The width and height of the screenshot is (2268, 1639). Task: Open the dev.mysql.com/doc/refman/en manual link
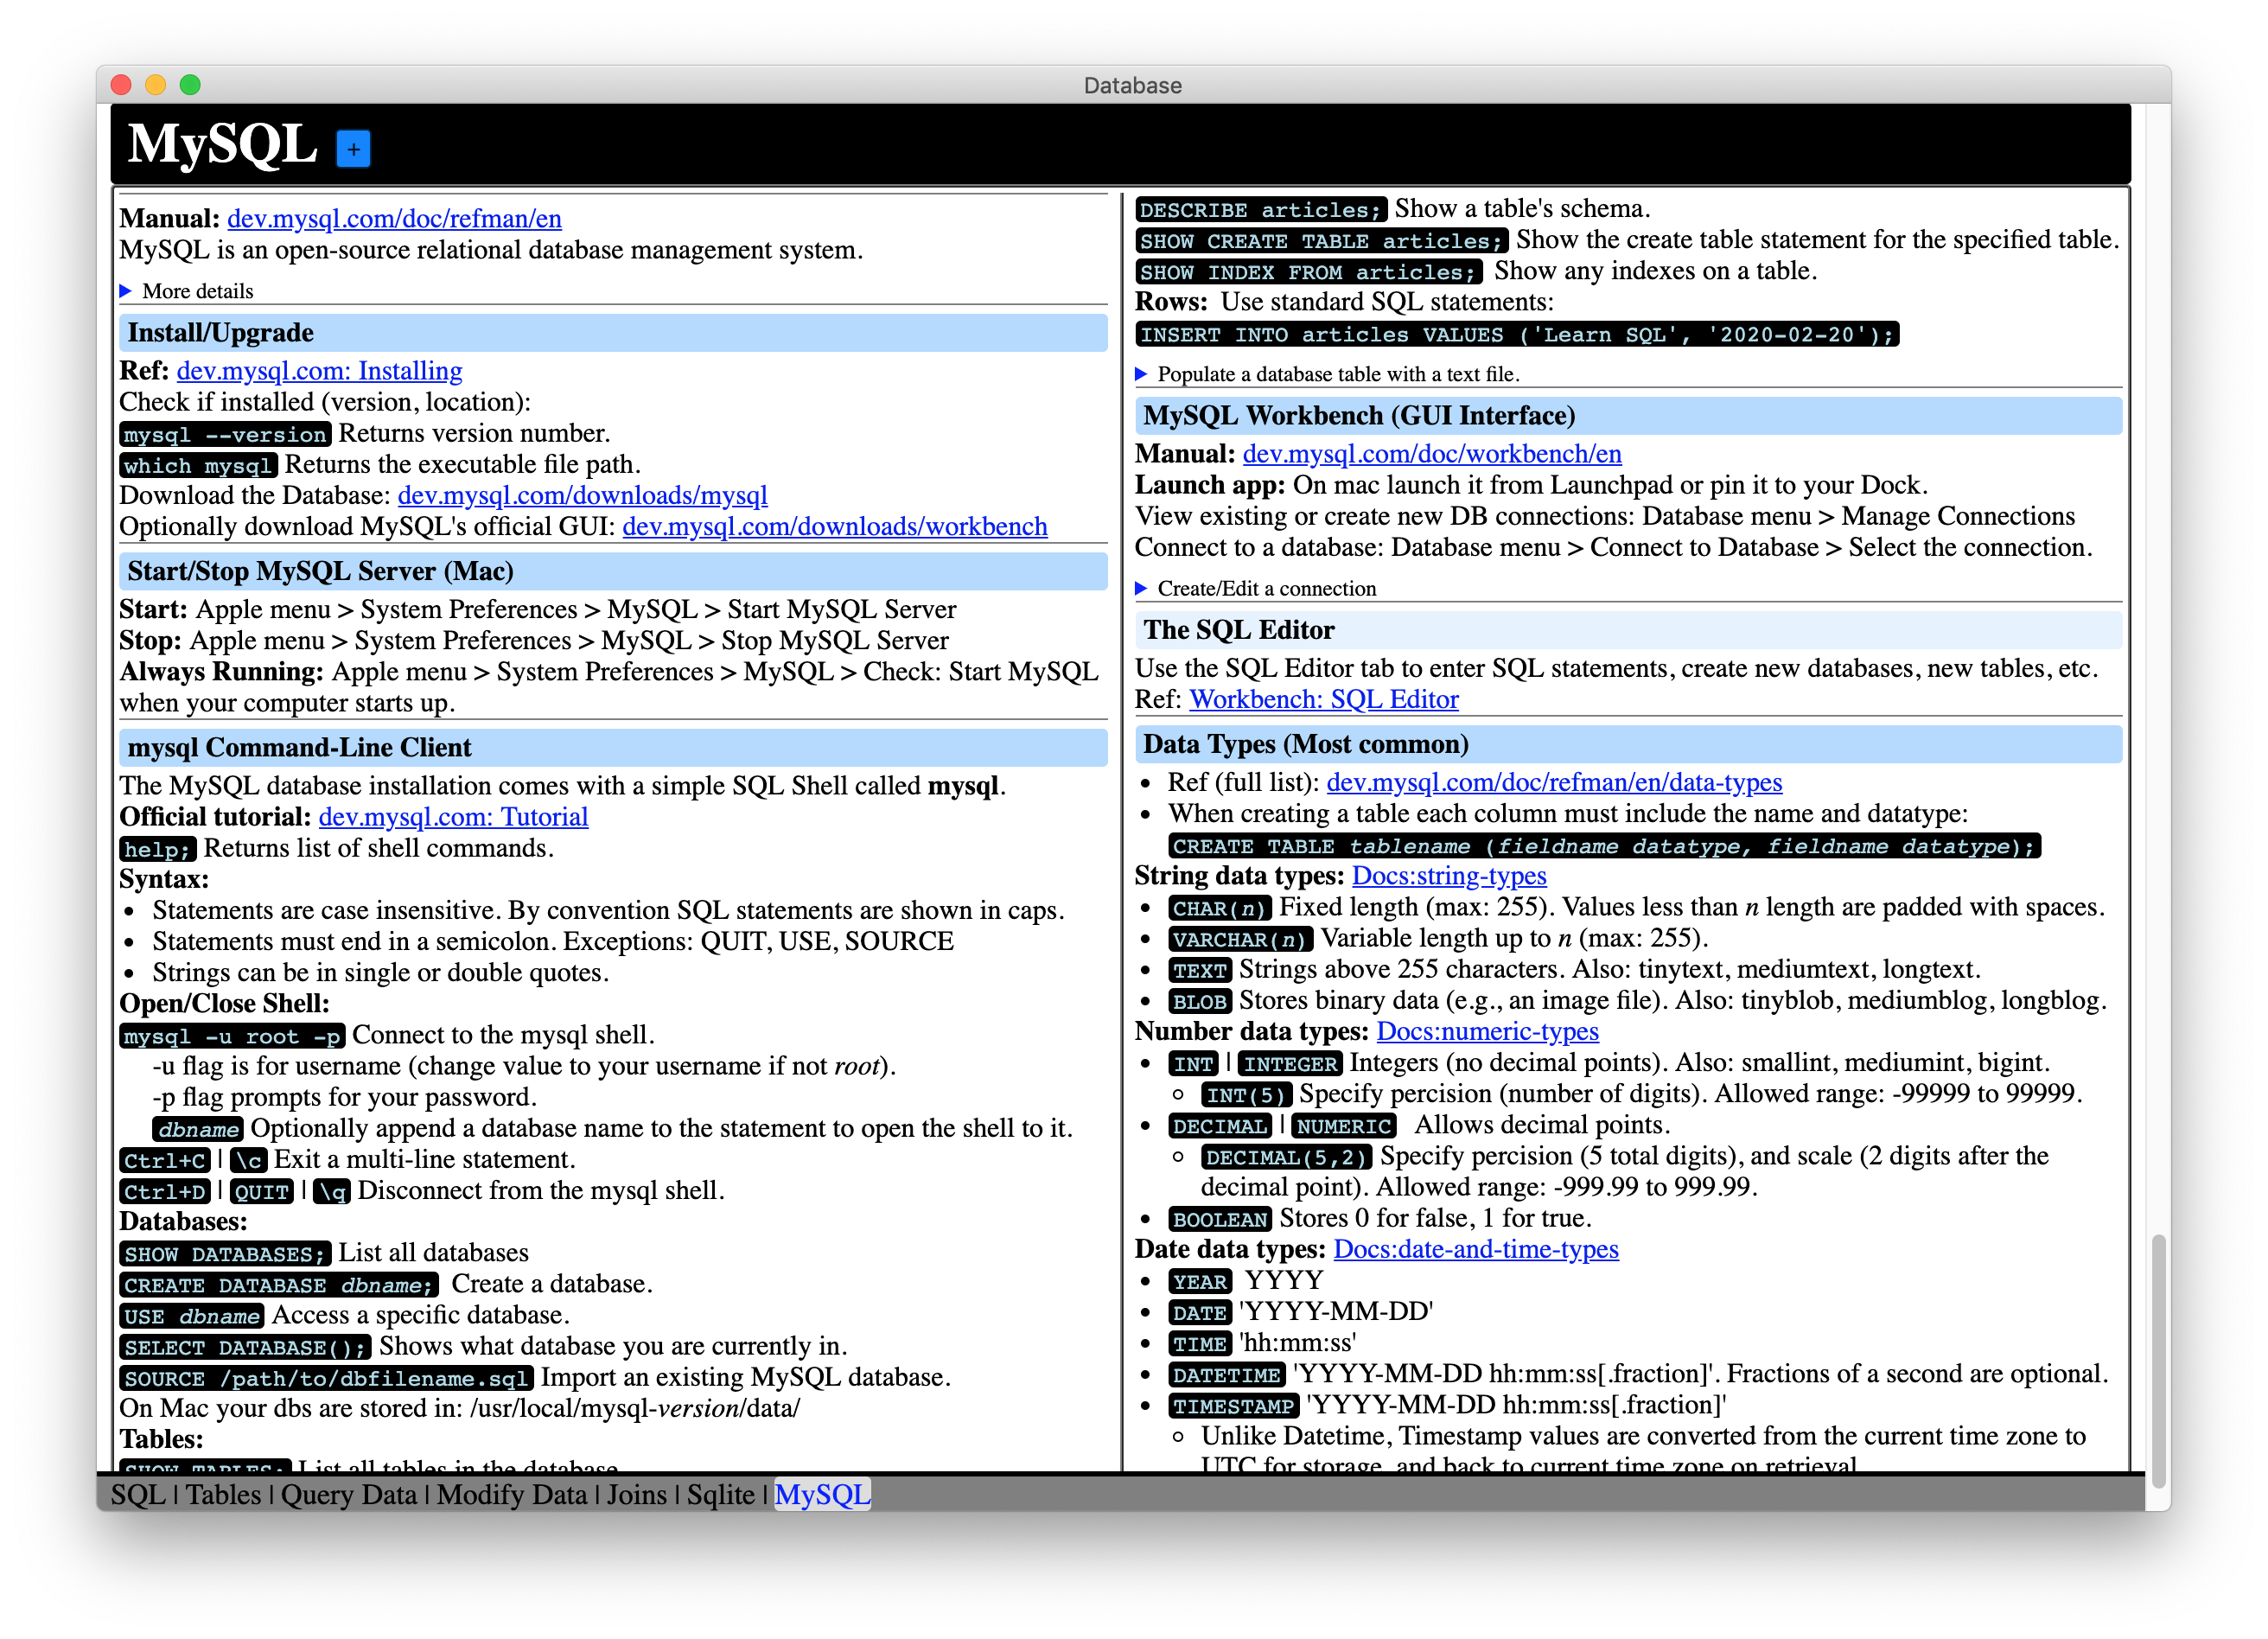pos(394,218)
